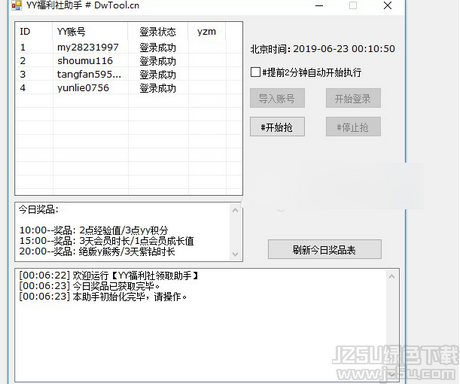460x384 pixels.
Task: Click the 登录状态 column header
Action: coord(158,32)
